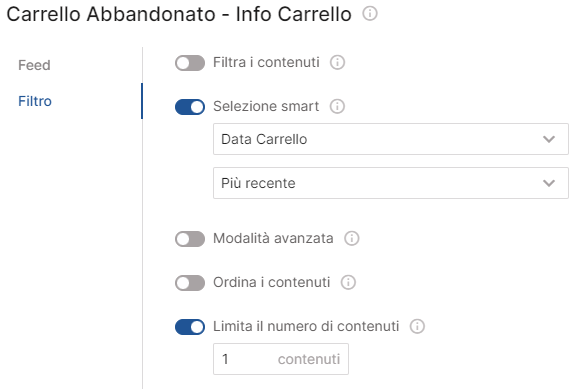This screenshot has height=389, width=578.
Task: Expand the Più recente dropdown
Action: coord(391,183)
